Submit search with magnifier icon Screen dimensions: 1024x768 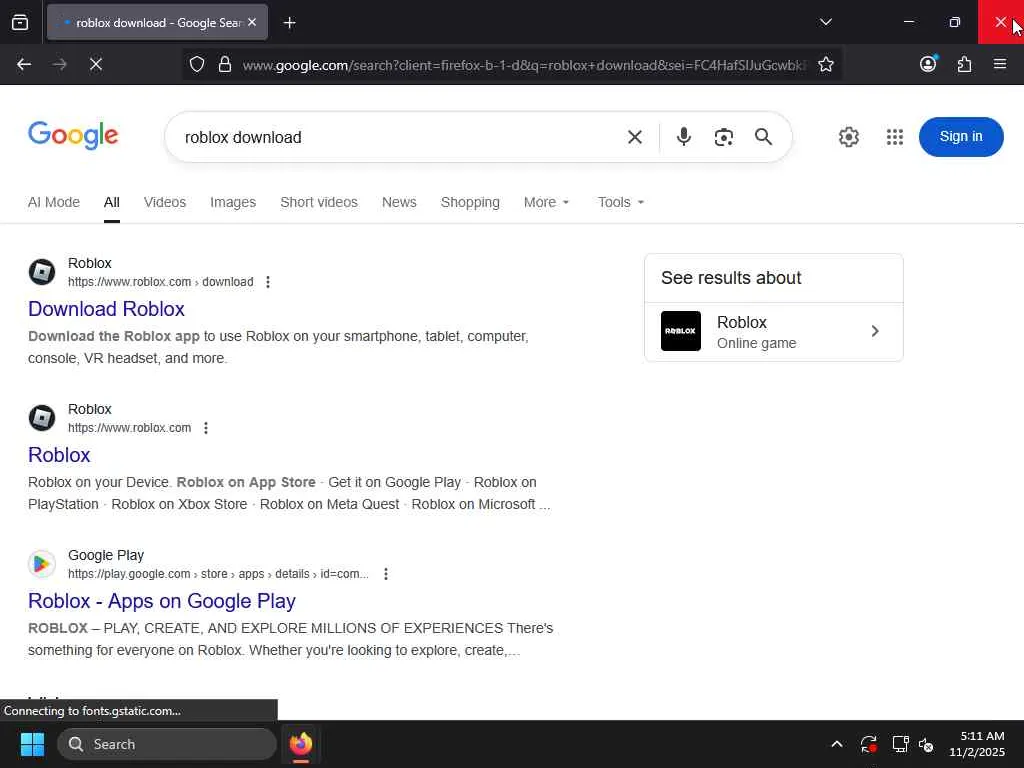point(763,136)
